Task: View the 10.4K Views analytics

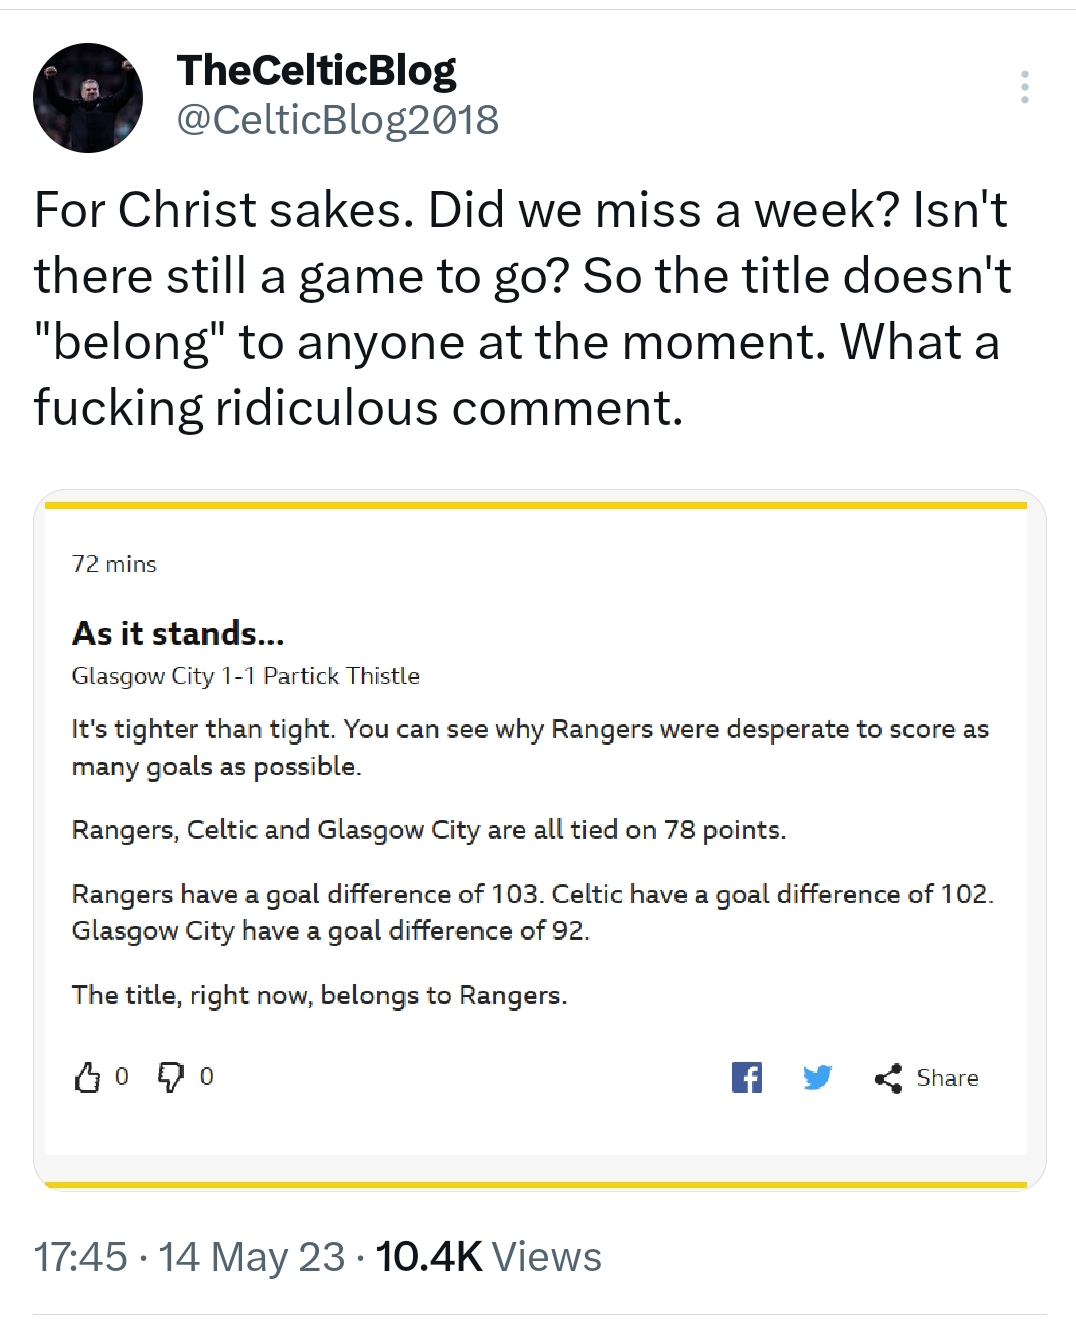Action: (x=488, y=1257)
